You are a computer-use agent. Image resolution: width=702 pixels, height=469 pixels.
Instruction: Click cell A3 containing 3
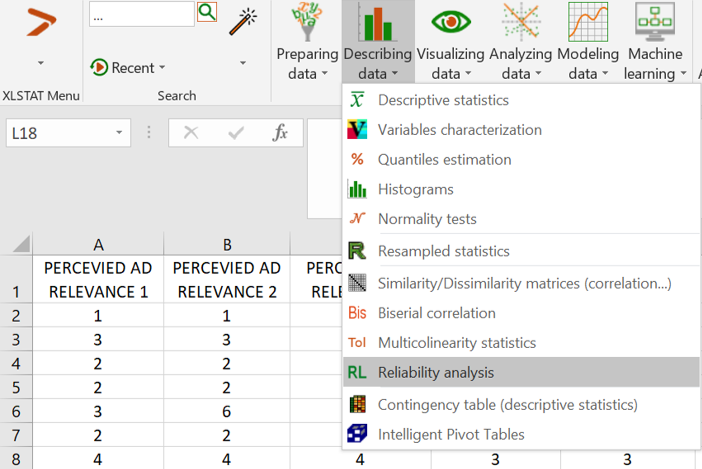click(98, 339)
